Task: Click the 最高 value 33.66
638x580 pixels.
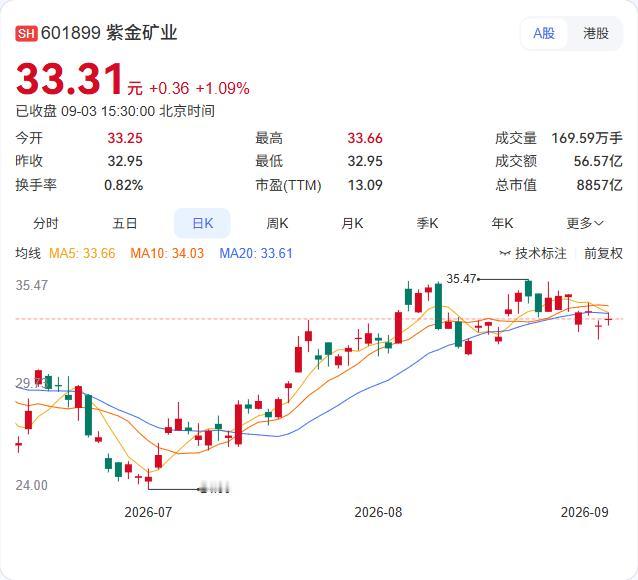Action: (365, 138)
